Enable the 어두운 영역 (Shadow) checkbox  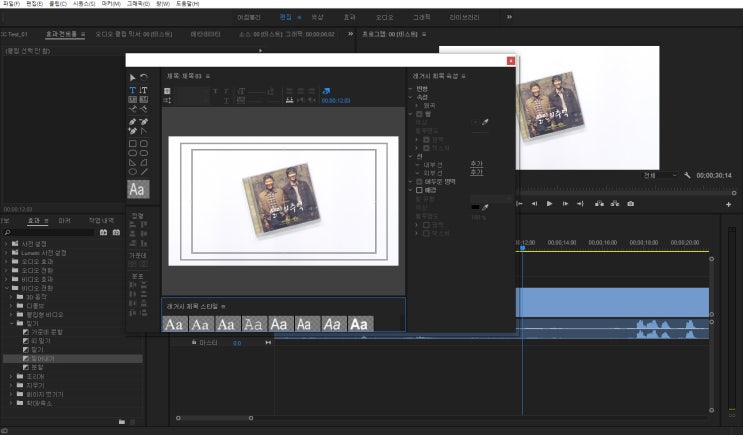(x=419, y=181)
